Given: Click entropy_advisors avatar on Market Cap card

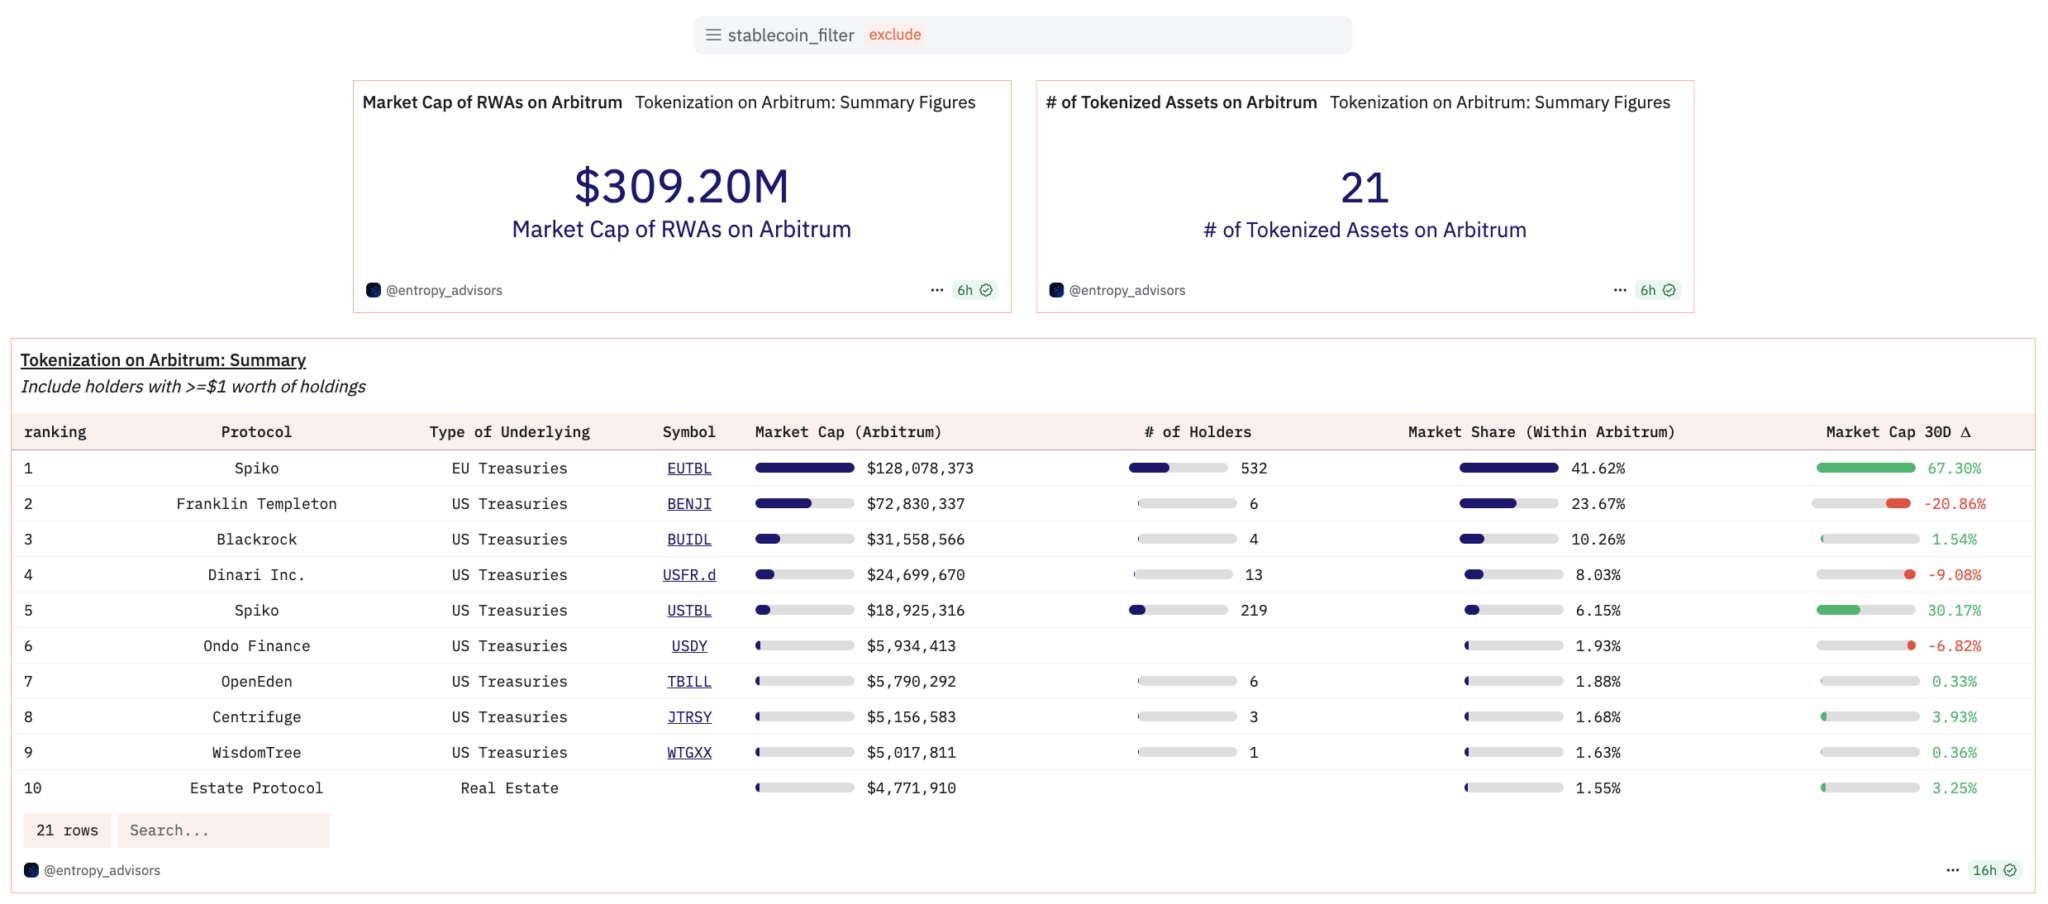Looking at the screenshot, I should 373,290.
